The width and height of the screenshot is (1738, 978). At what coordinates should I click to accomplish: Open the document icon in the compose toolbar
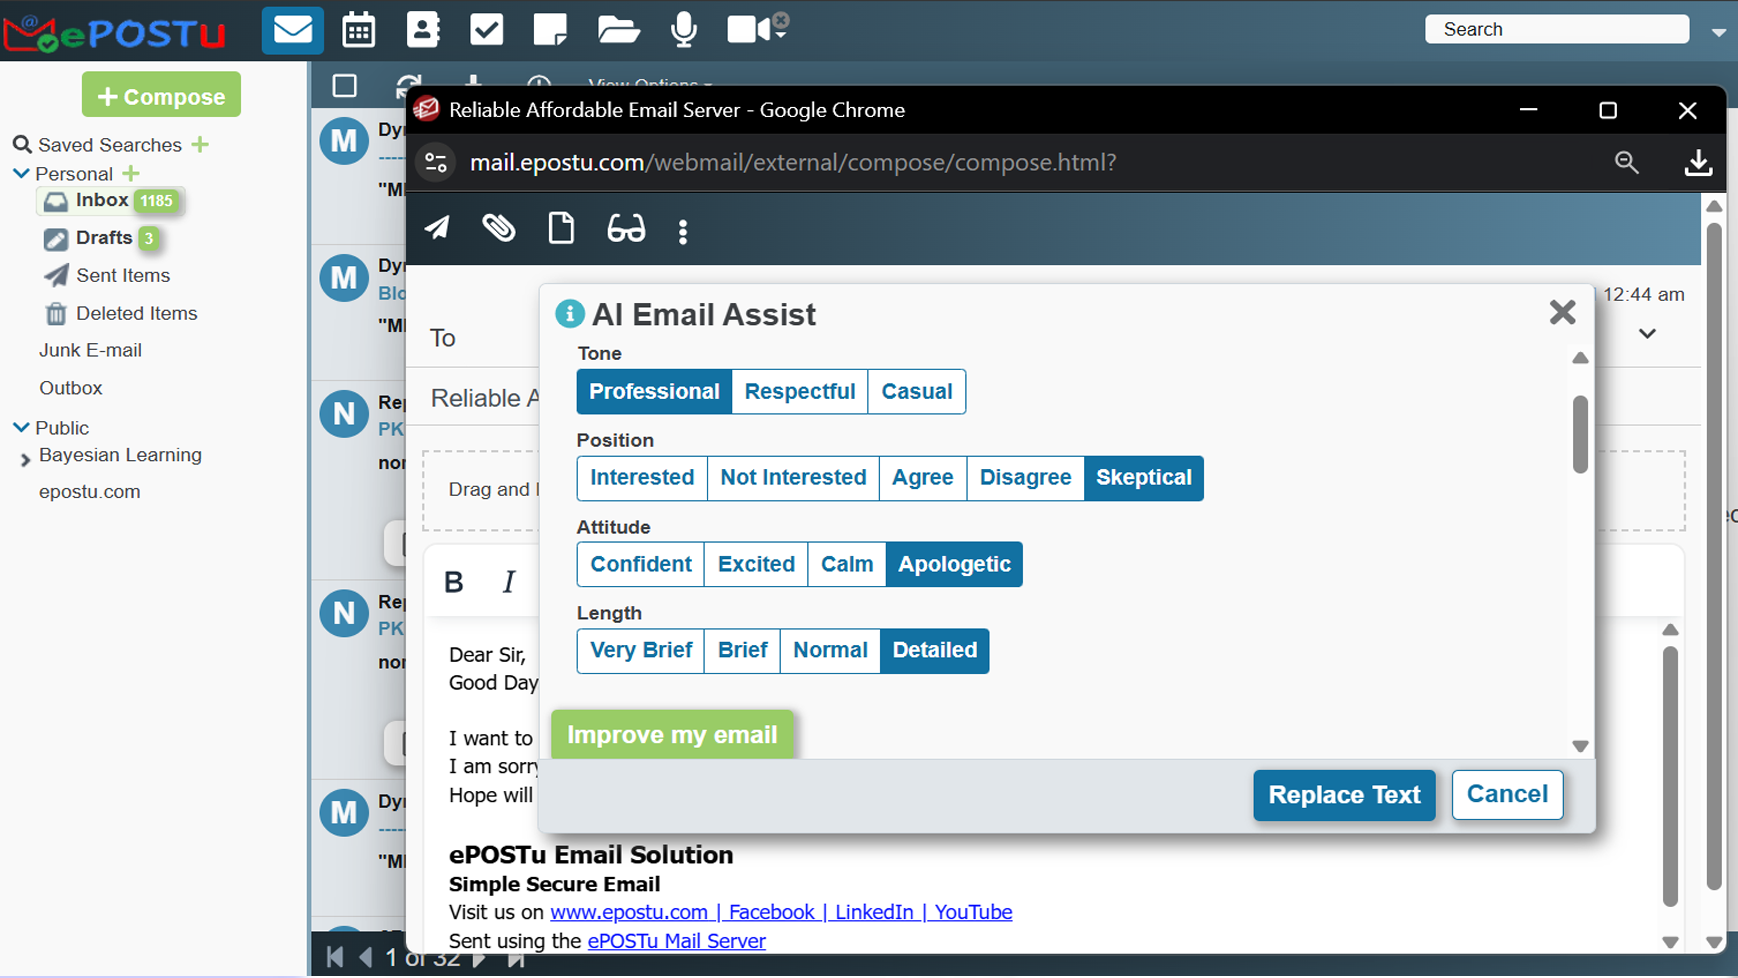pyautogui.click(x=561, y=229)
